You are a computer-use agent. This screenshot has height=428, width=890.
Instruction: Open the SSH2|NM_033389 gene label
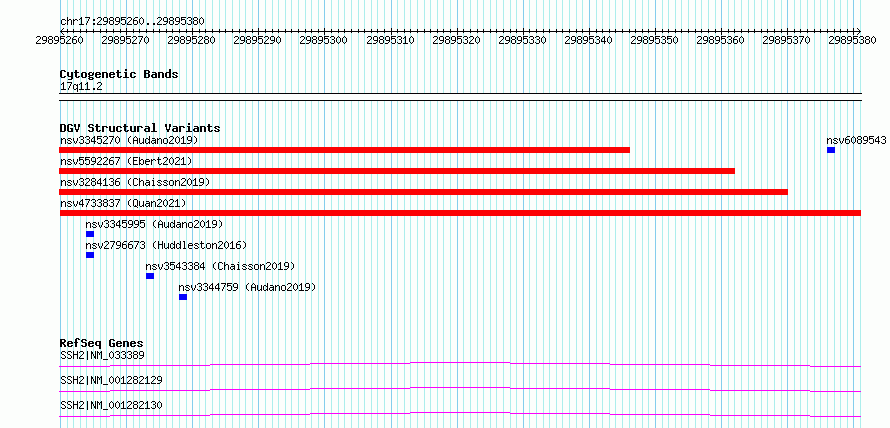point(102,355)
